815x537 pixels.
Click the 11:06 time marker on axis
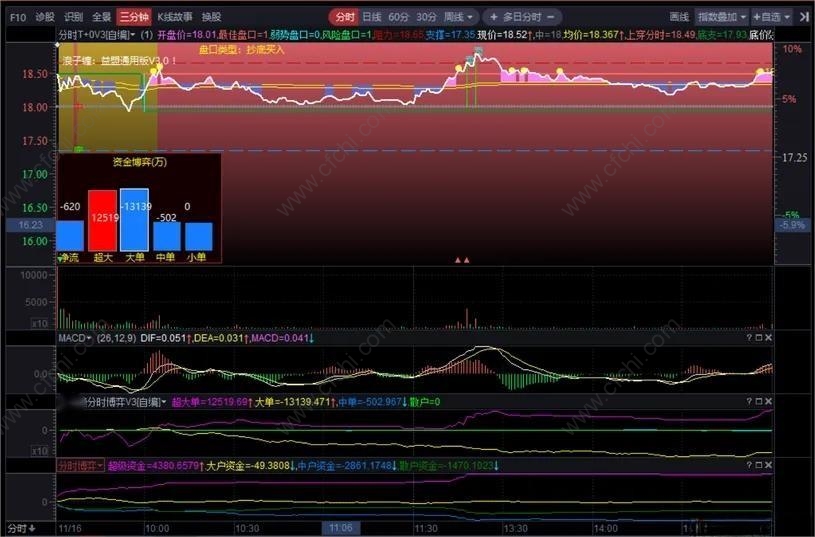pyautogui.click(x=340, y=528)
